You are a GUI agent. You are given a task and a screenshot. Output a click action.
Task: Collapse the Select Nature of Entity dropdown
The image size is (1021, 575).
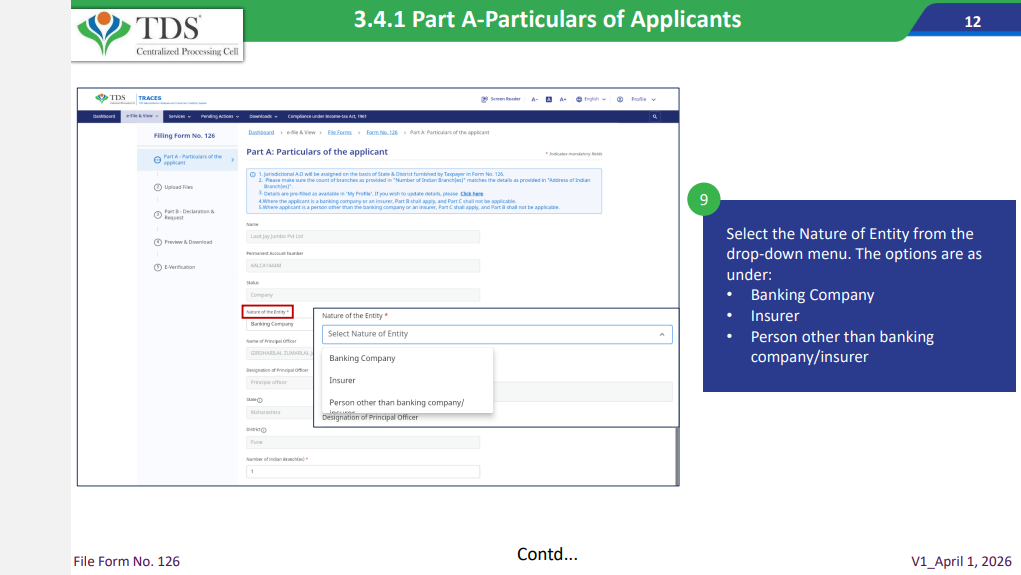660,334
